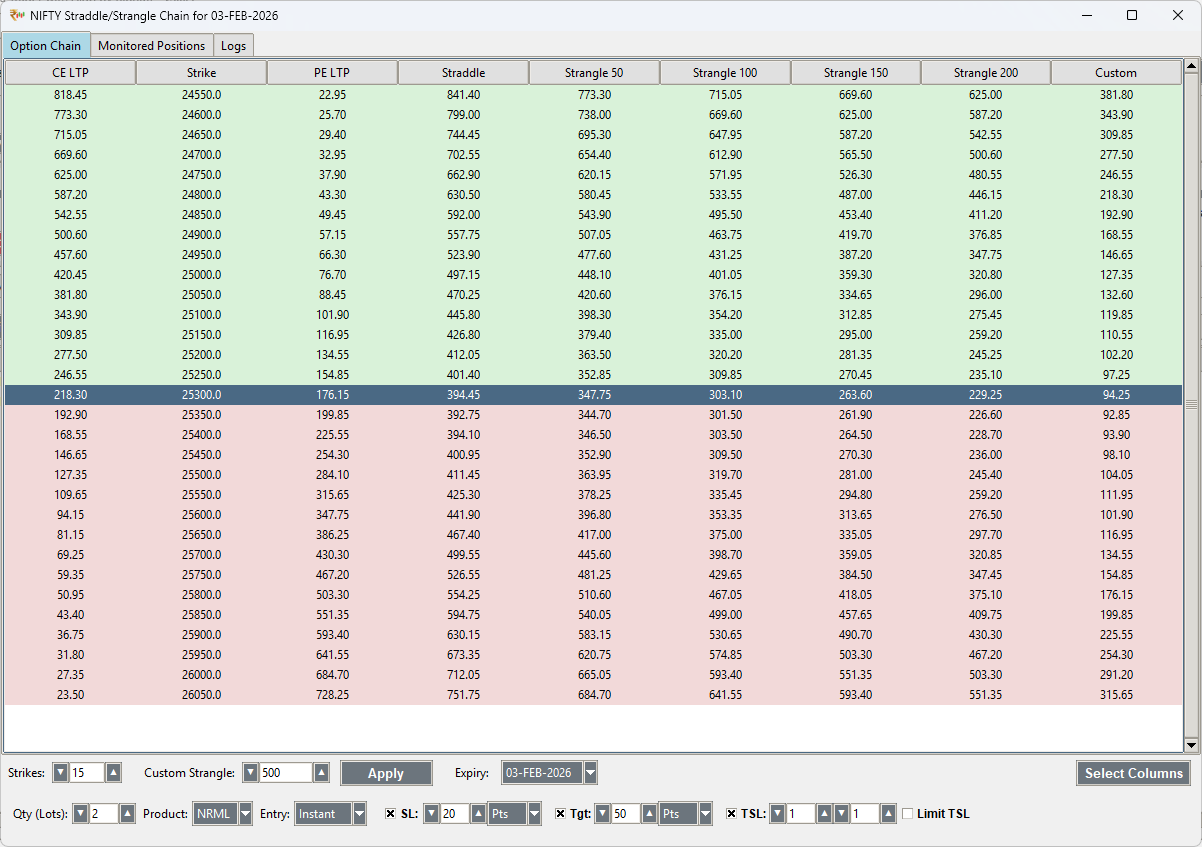Expand the Product NRML dropdown
Image resolution: width=1202 pixels, height=847 pixels.
point(245,814)
